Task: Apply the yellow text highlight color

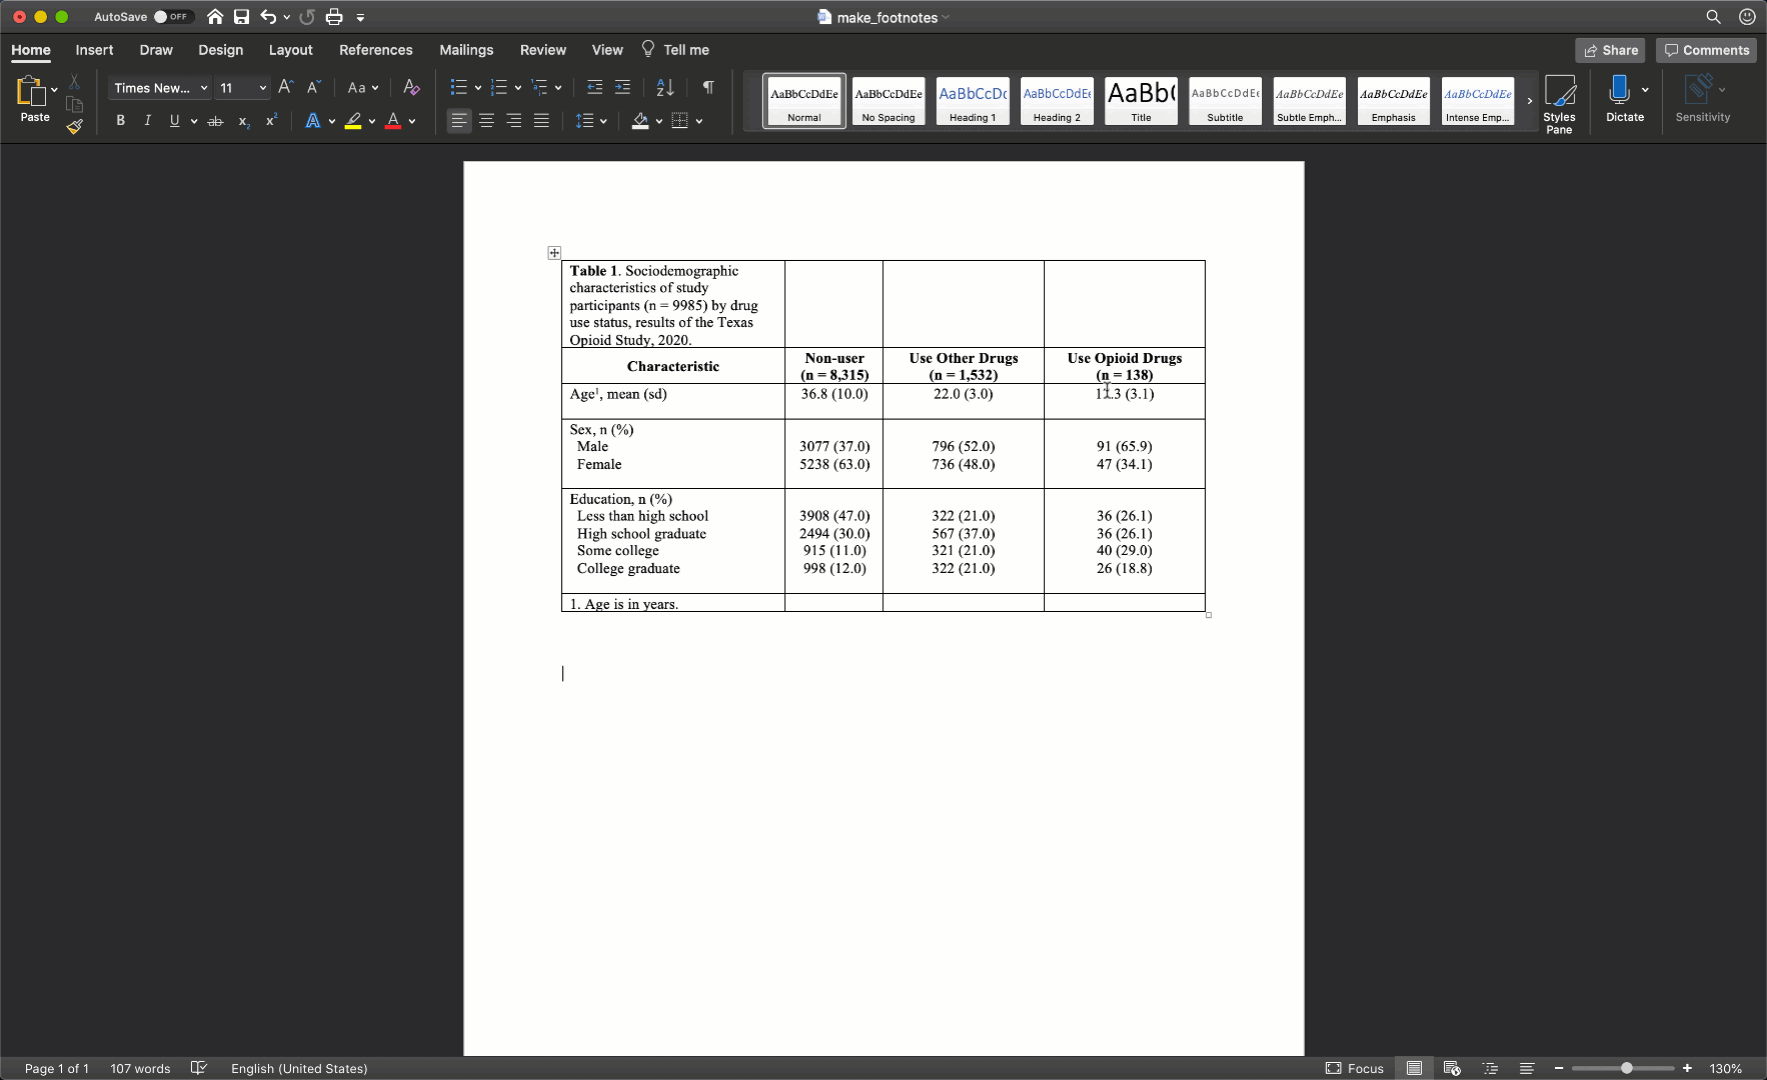Action: click(353, 121)
